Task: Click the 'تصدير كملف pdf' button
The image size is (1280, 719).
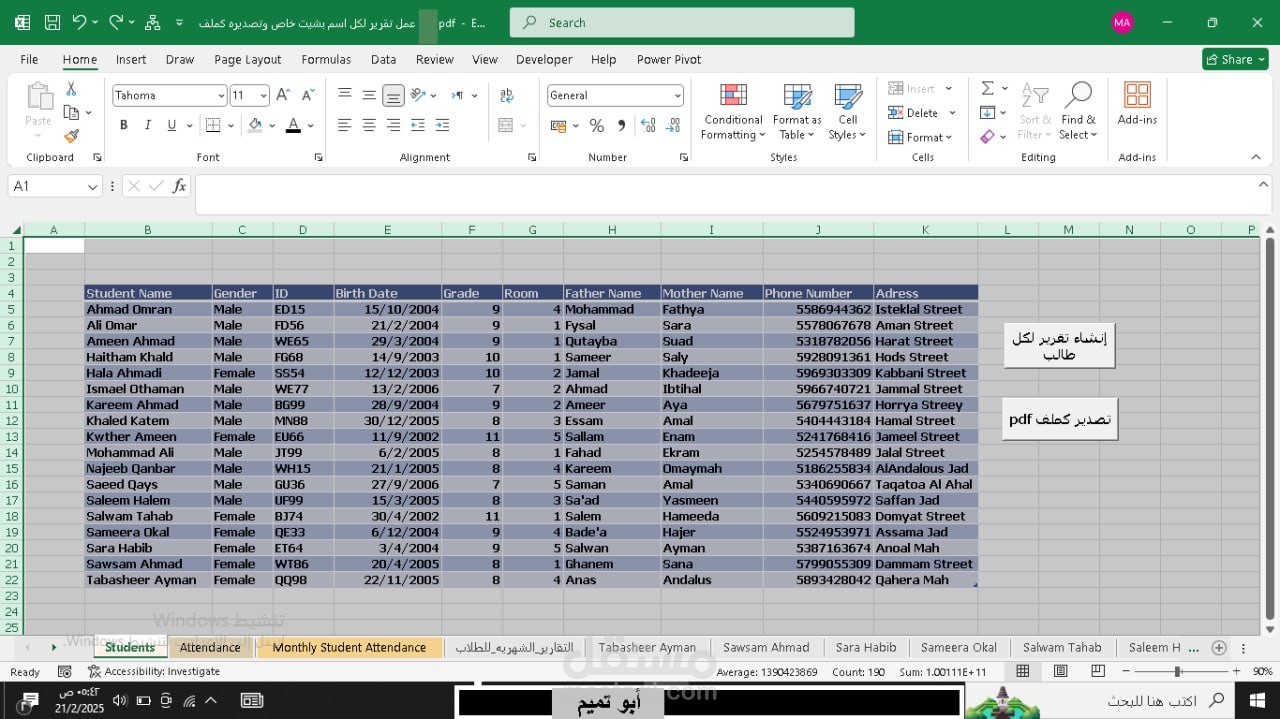Action: [x=1060, y=419]
